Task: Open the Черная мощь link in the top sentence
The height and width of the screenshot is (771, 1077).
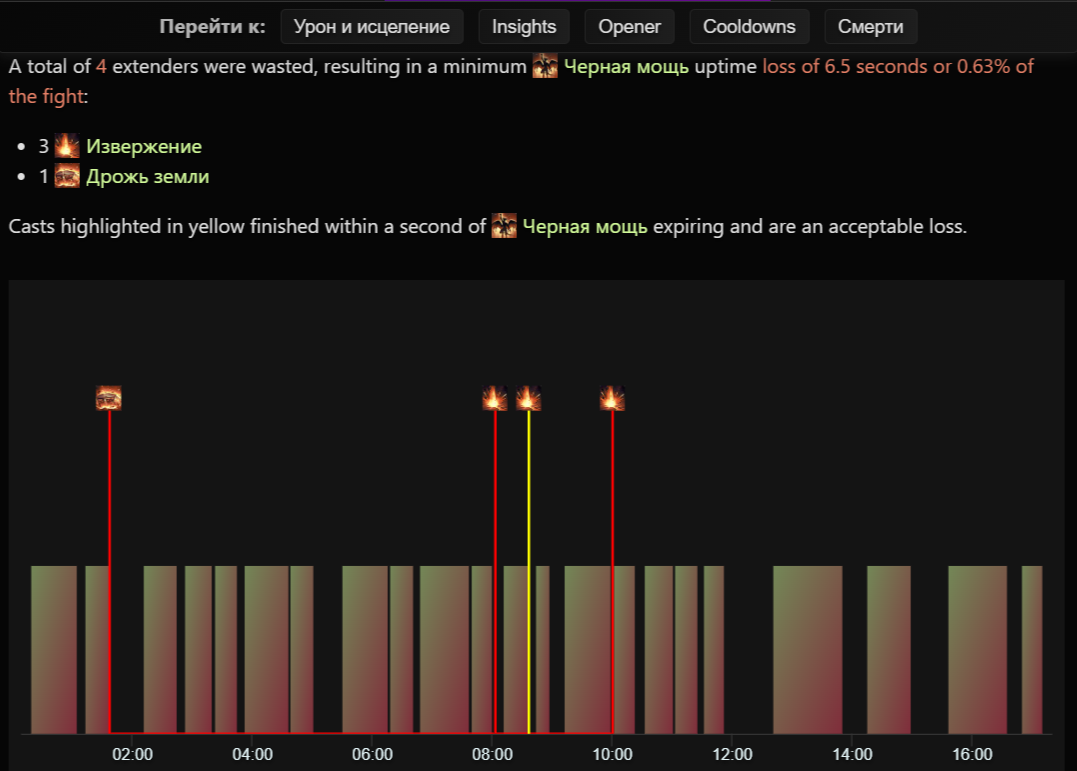Action: click(626, 67)
